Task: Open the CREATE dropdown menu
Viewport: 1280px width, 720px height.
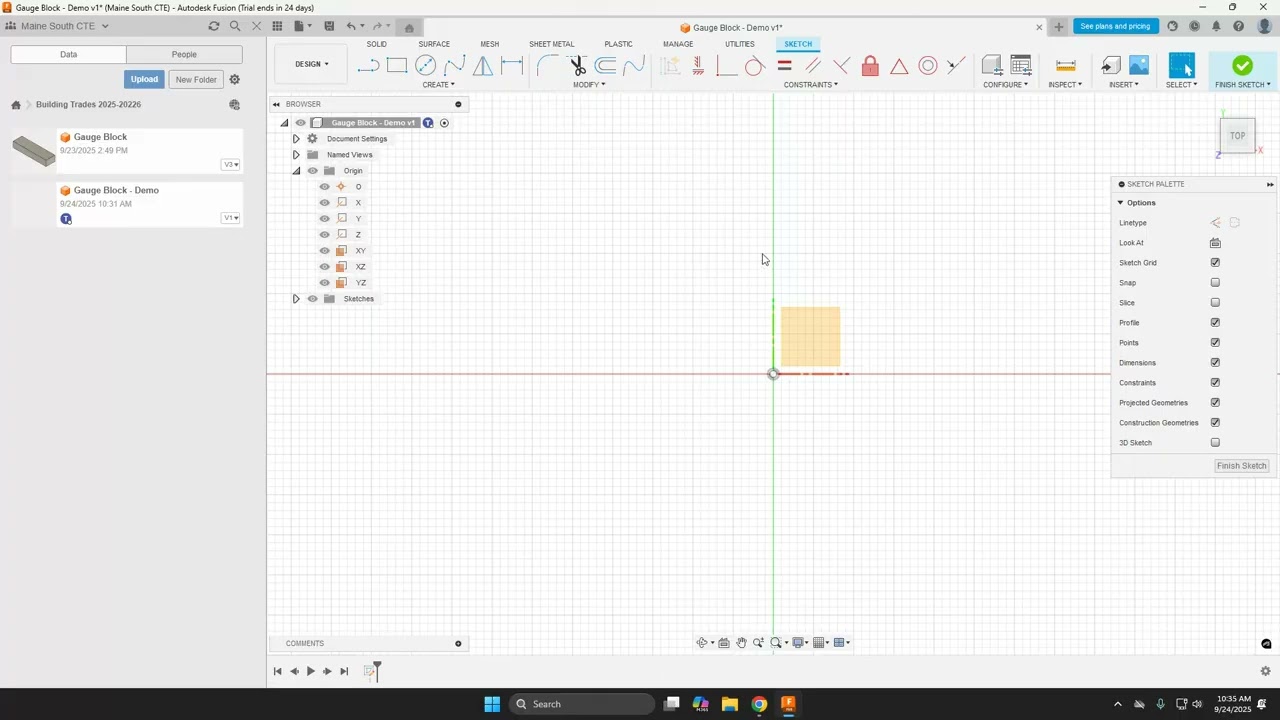Action: pyautogui.click(x=438, y=85)
